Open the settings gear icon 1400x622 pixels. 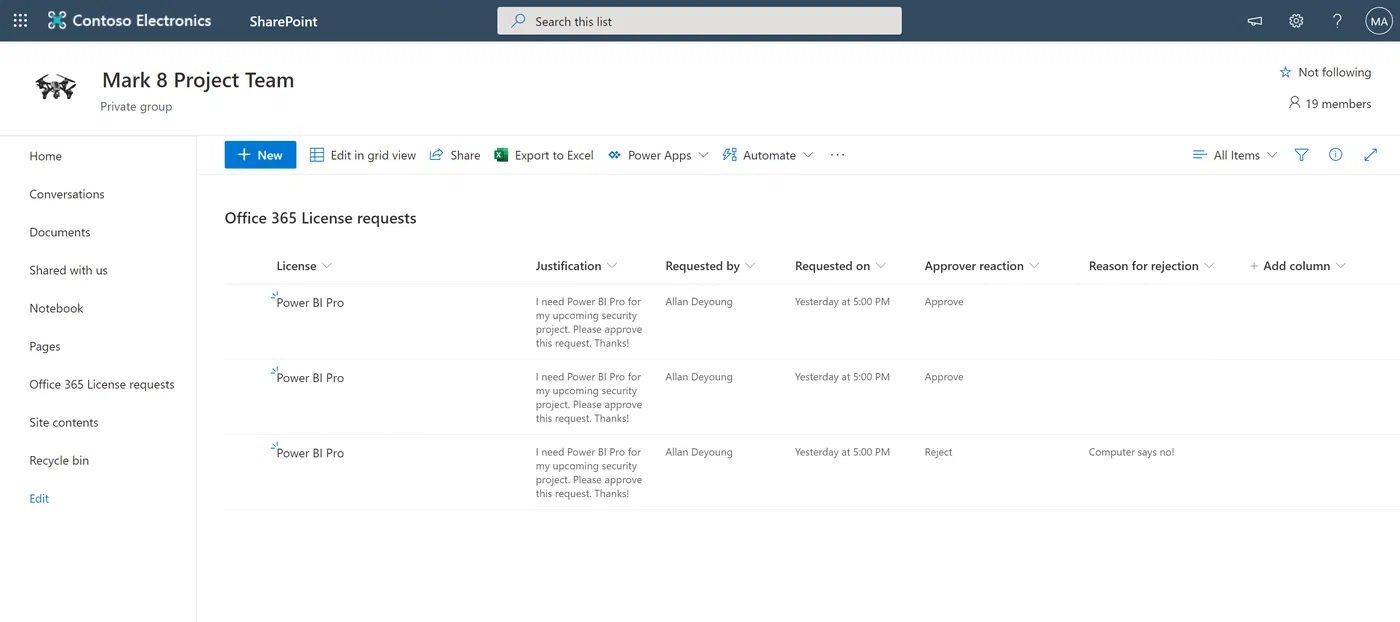pos(1296,21)
